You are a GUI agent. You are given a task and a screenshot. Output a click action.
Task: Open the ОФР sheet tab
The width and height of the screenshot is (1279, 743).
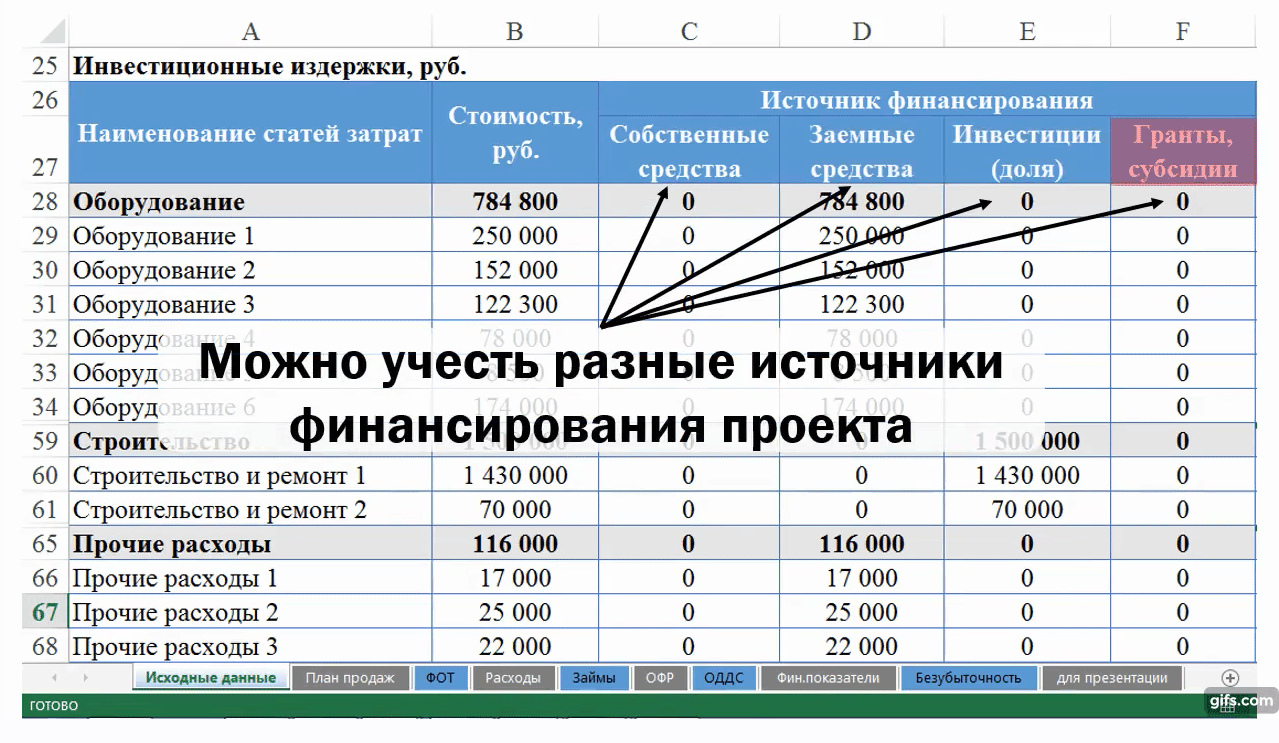click(x=659, y=678)
